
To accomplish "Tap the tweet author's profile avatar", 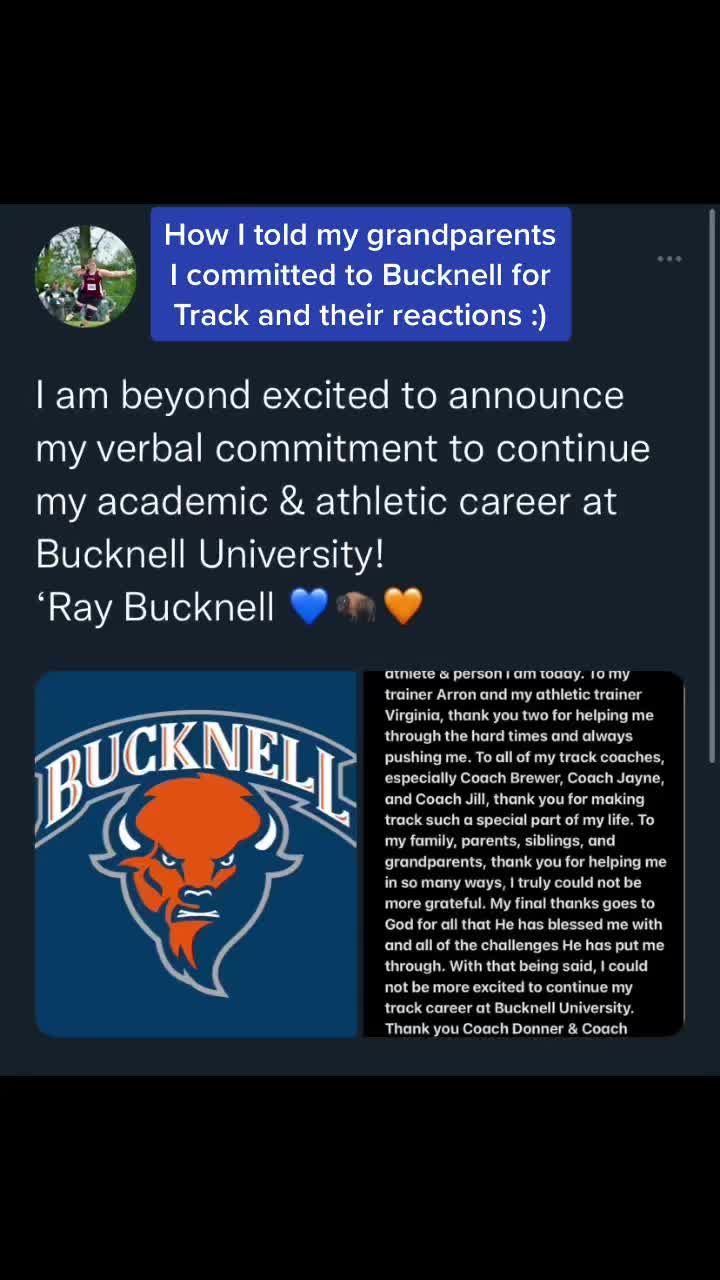I will tap(85, 276).
